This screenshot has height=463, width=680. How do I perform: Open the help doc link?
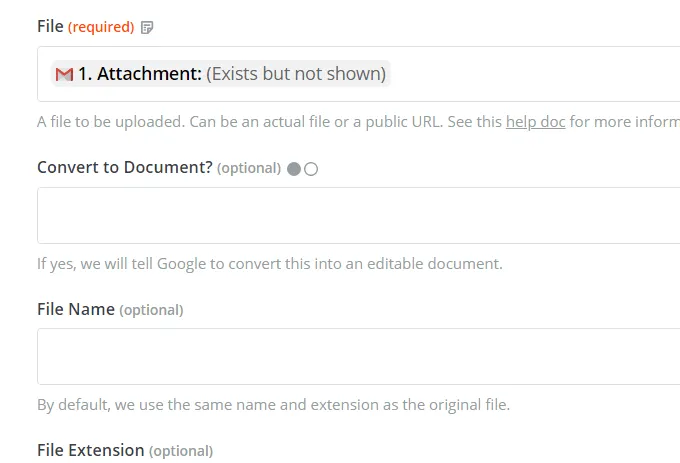click(x=535, y=122)
